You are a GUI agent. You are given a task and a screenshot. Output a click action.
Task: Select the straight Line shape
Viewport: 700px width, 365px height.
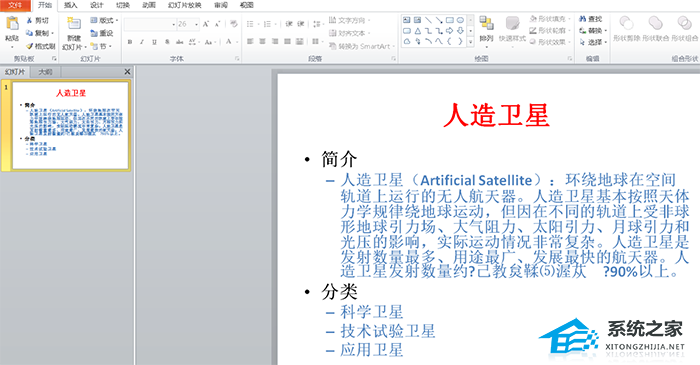429,20
